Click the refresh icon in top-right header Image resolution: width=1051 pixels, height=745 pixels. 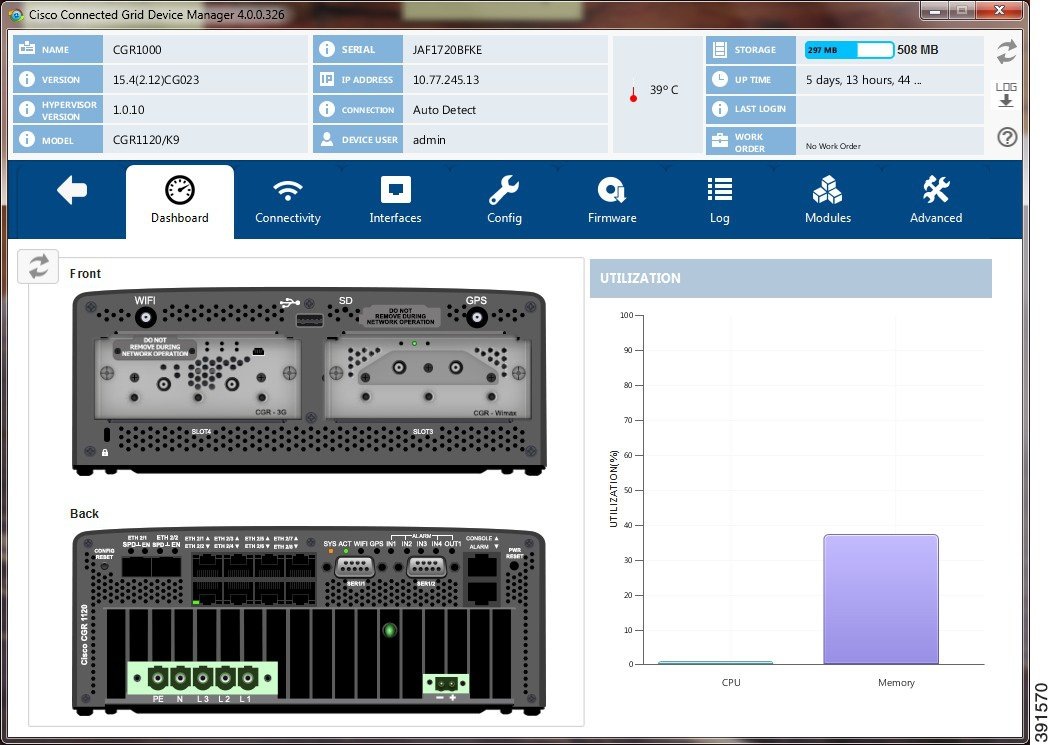(1006, 52)
